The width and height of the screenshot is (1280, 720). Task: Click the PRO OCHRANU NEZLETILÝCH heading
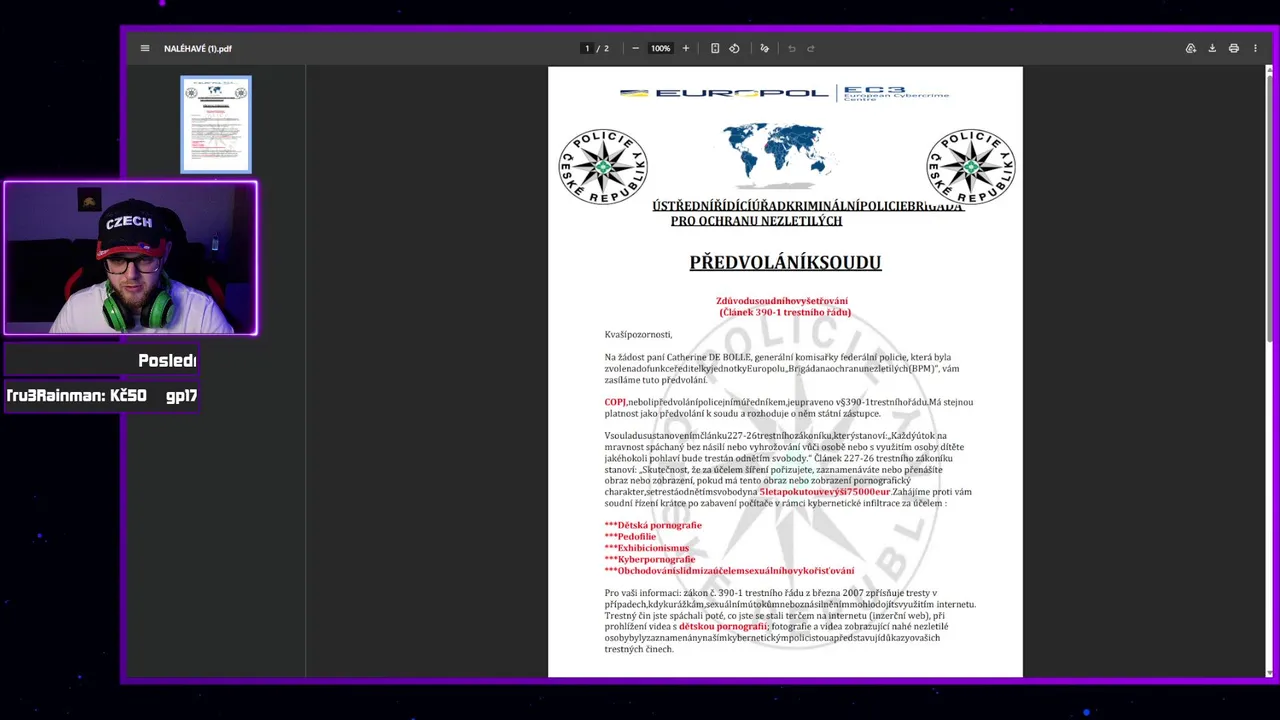tap(756, 221)
